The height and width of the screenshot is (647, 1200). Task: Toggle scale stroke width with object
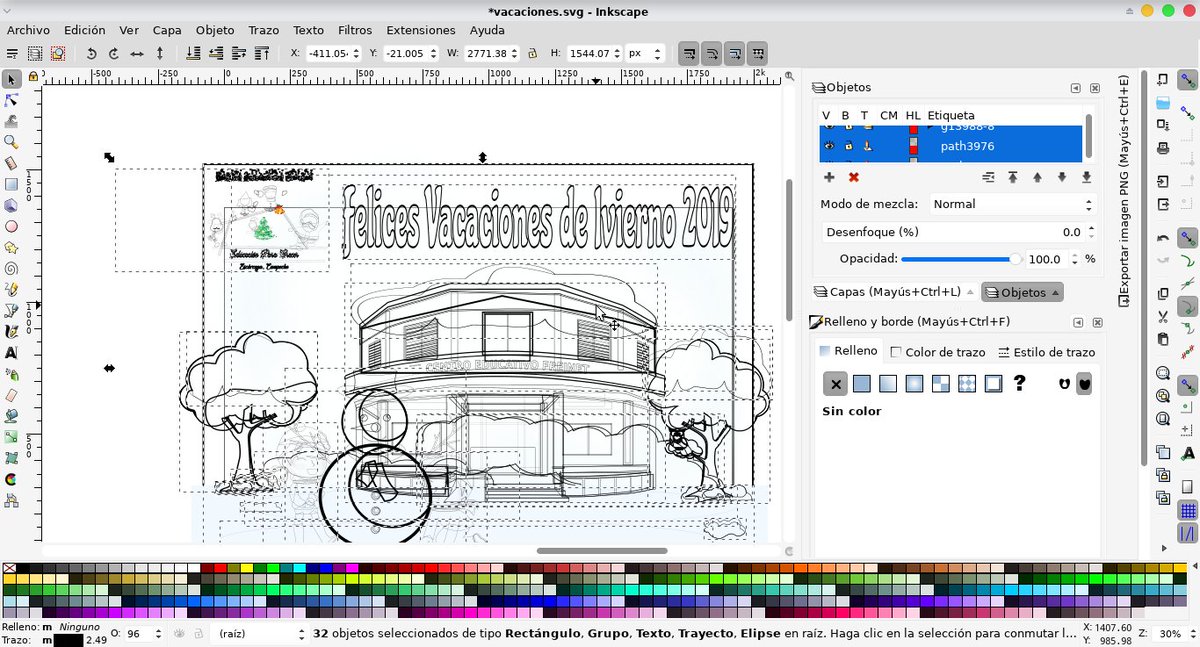click(x=688, y=53)
